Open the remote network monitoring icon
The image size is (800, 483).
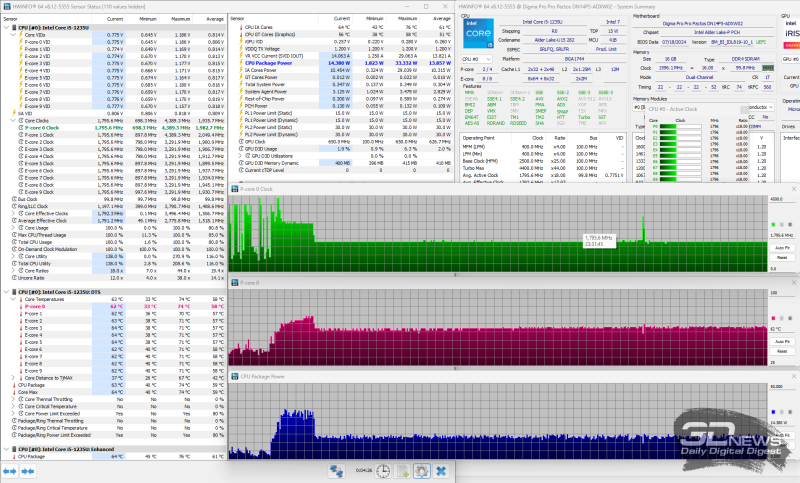point(338,470)
